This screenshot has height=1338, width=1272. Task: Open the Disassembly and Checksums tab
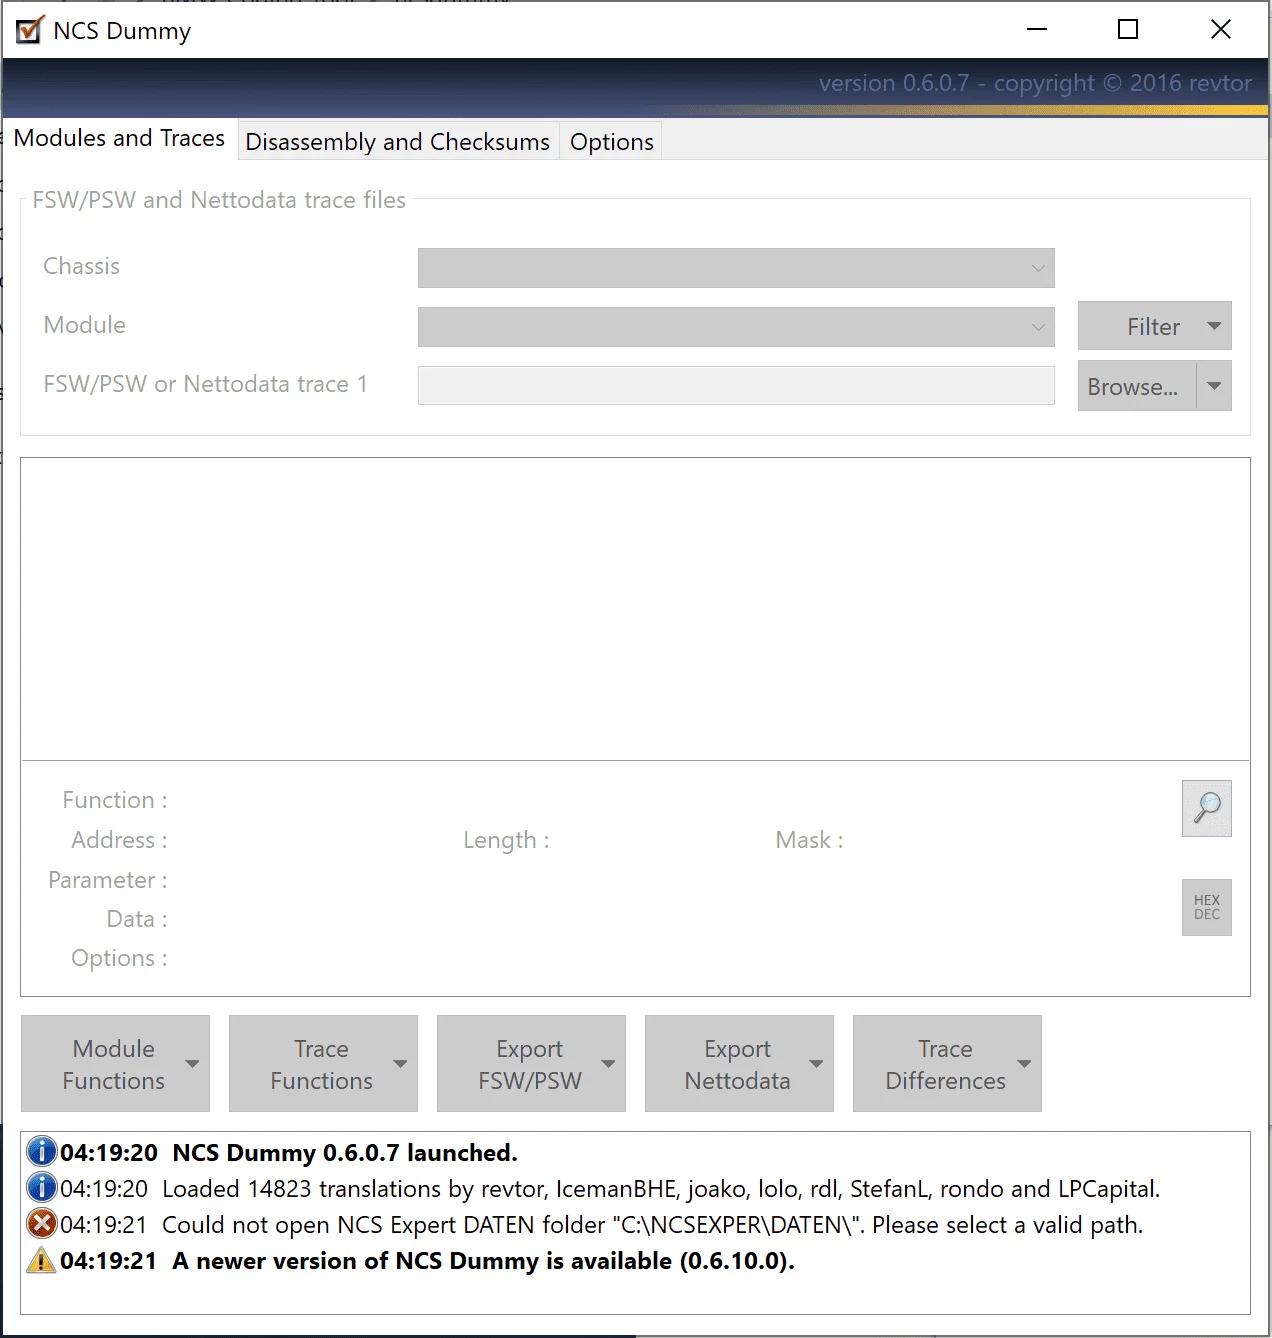click(398, 142)
